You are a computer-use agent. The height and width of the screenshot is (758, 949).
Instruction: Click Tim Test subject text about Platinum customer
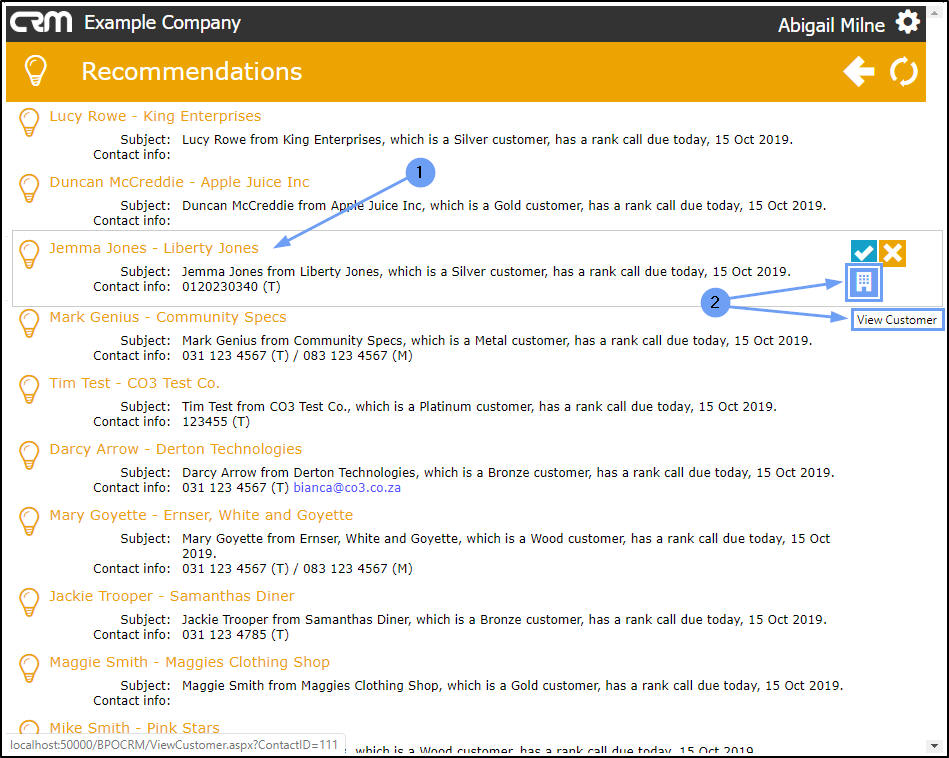pos(479,406)
